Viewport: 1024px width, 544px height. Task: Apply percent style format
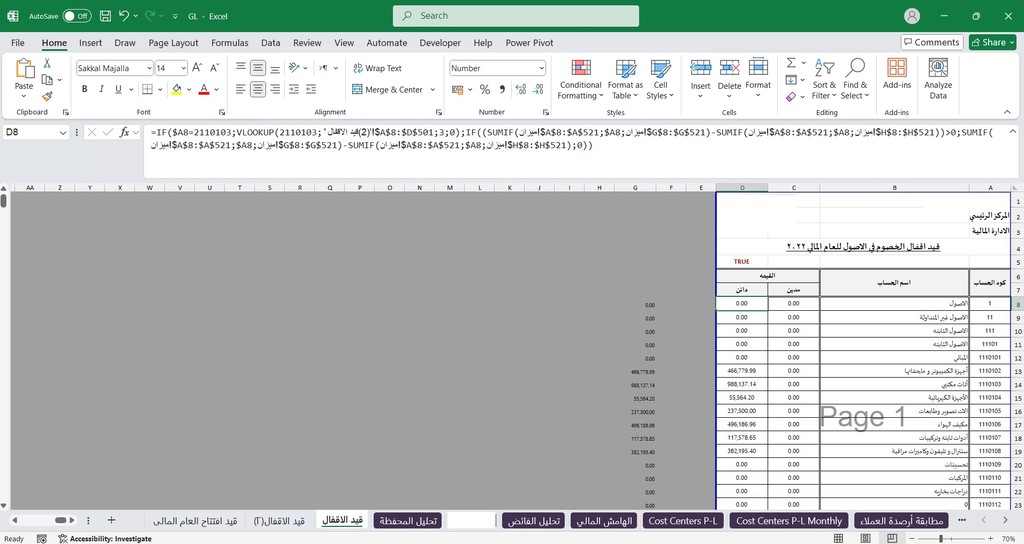pyautogui.click(x=485, y=89)
